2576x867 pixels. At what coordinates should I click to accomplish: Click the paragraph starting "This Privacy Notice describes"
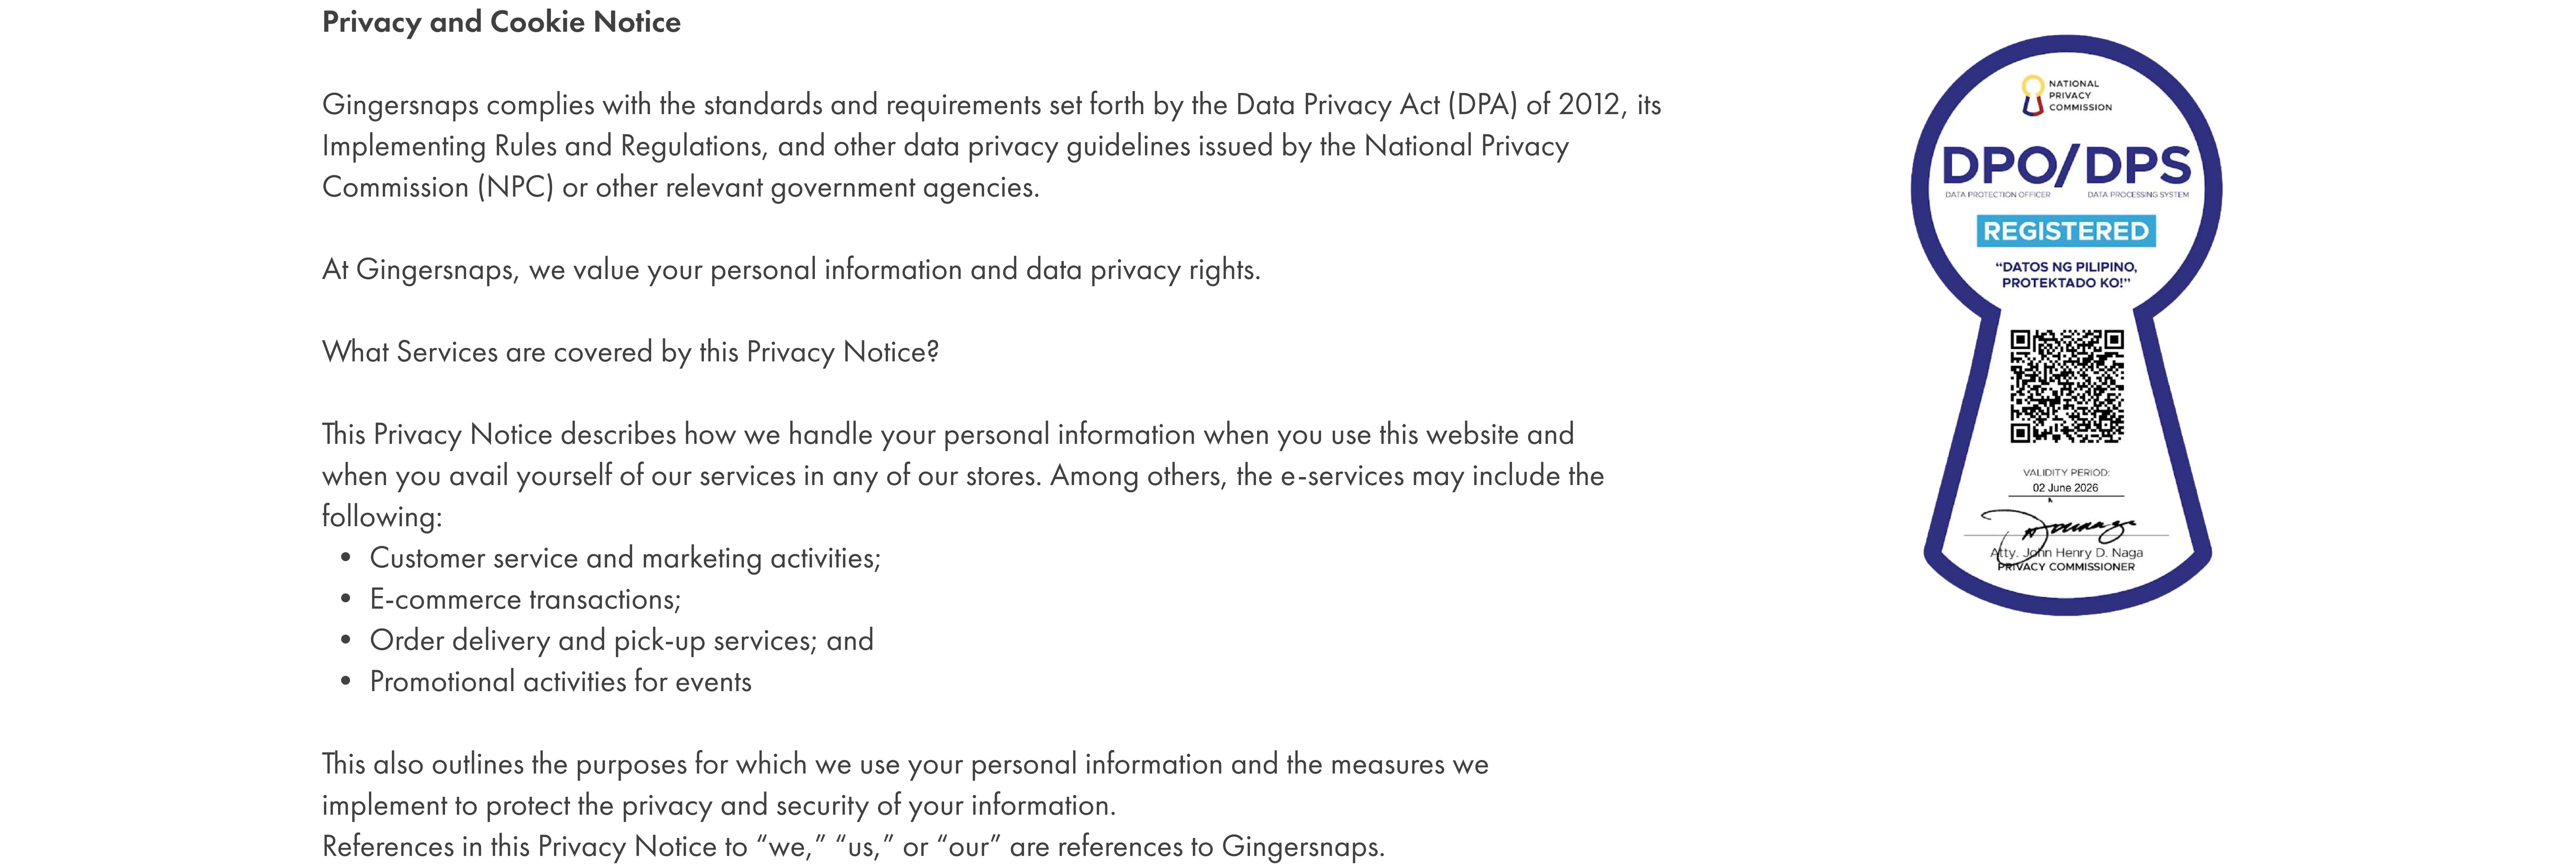pos(962,475)
